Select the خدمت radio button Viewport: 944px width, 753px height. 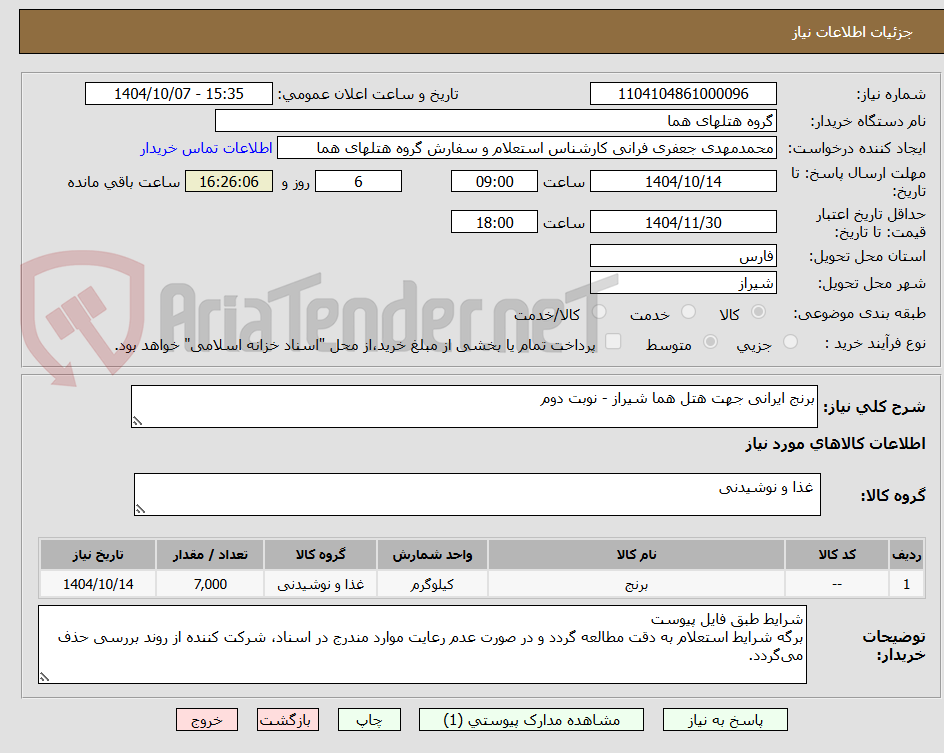[688, 312]
